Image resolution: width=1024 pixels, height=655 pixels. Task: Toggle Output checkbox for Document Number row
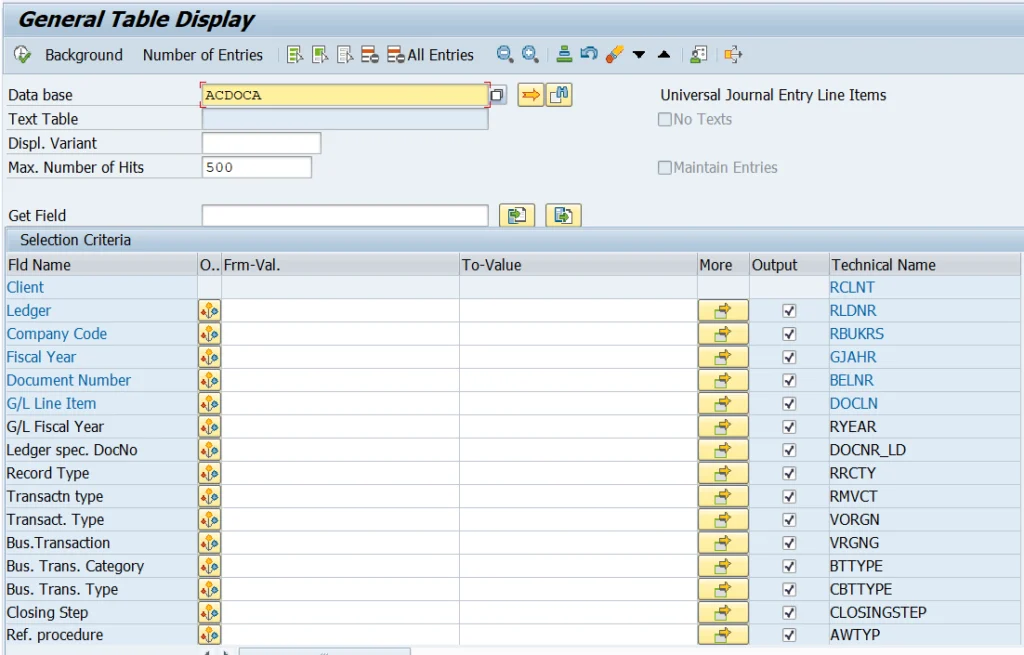click(x=789, y=381)
